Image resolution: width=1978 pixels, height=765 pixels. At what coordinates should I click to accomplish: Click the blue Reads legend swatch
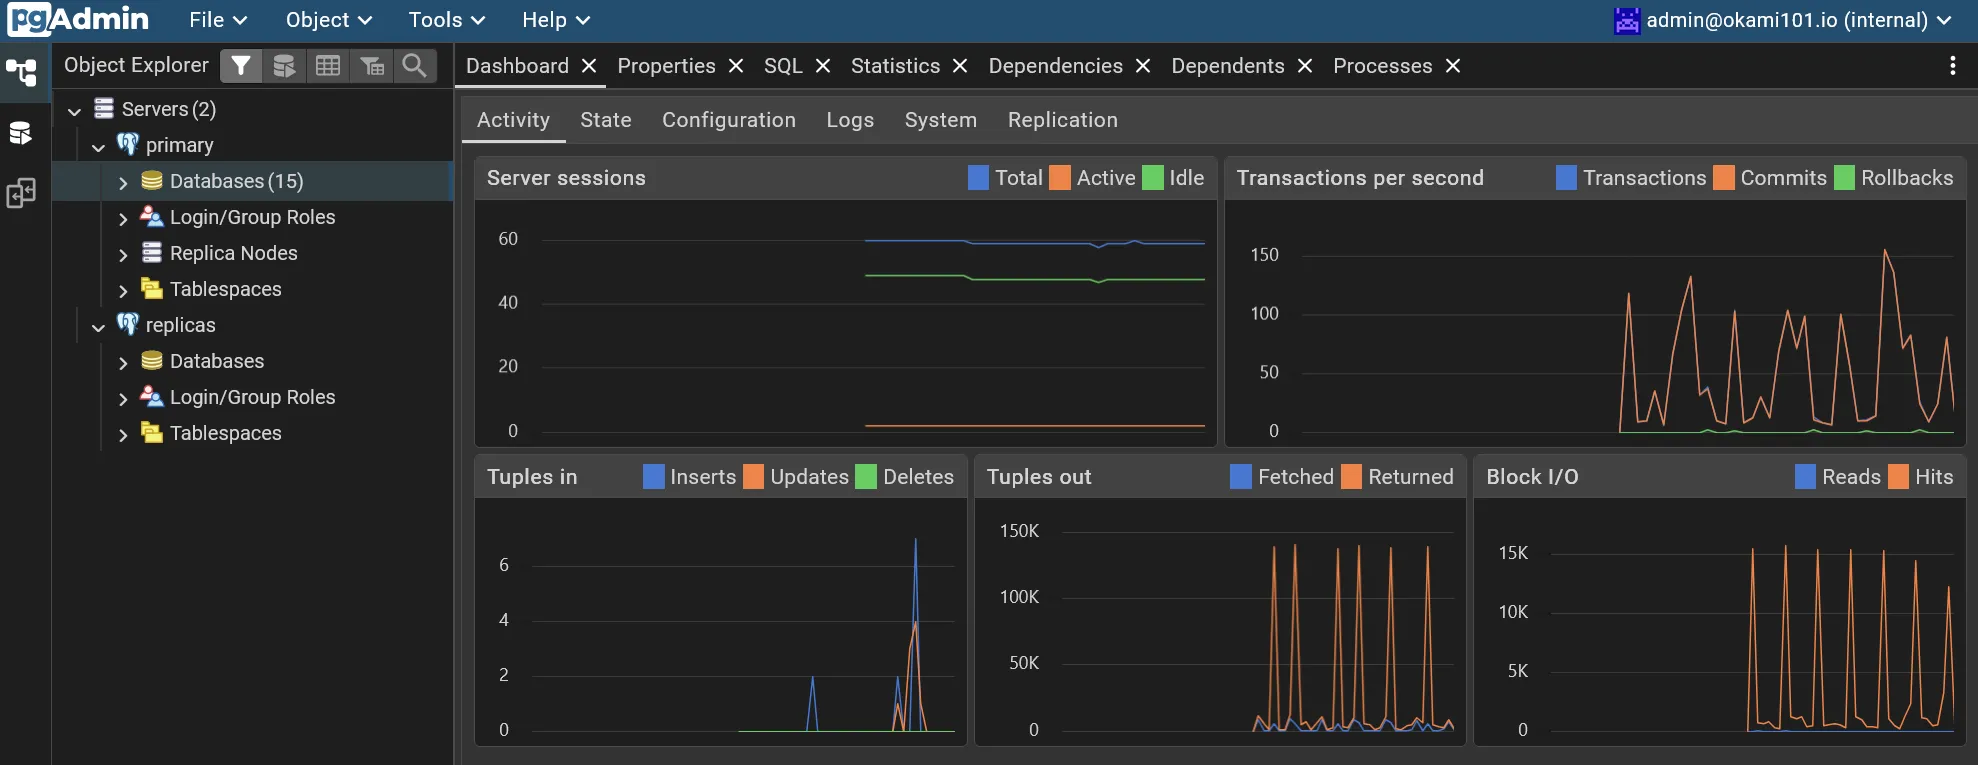(x=1805, y=477)
